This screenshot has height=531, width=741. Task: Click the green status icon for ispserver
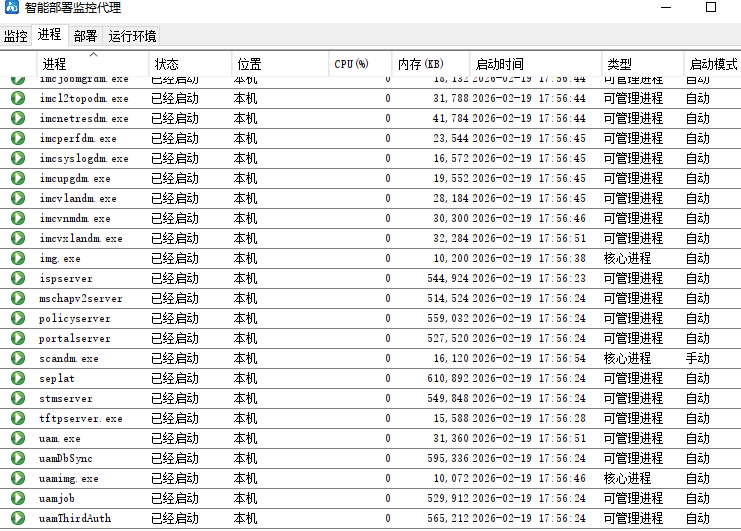(18, 278)
